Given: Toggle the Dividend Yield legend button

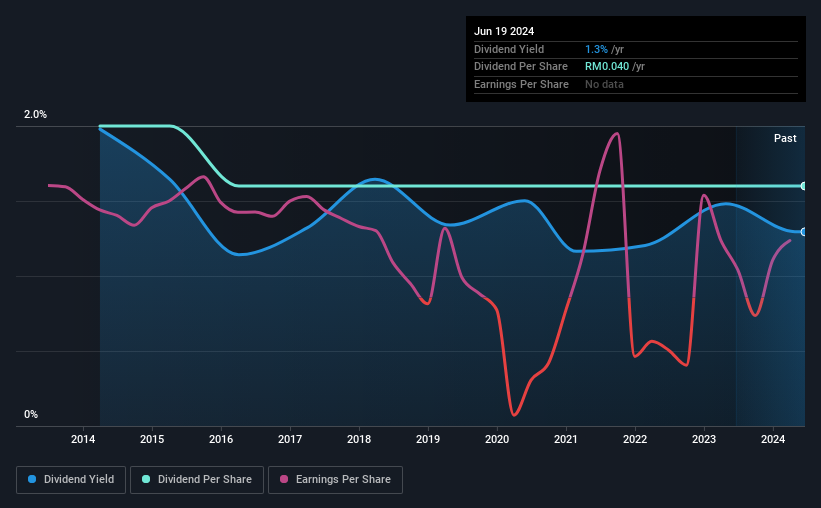Looking at the screenshot, I should point(71,480).
